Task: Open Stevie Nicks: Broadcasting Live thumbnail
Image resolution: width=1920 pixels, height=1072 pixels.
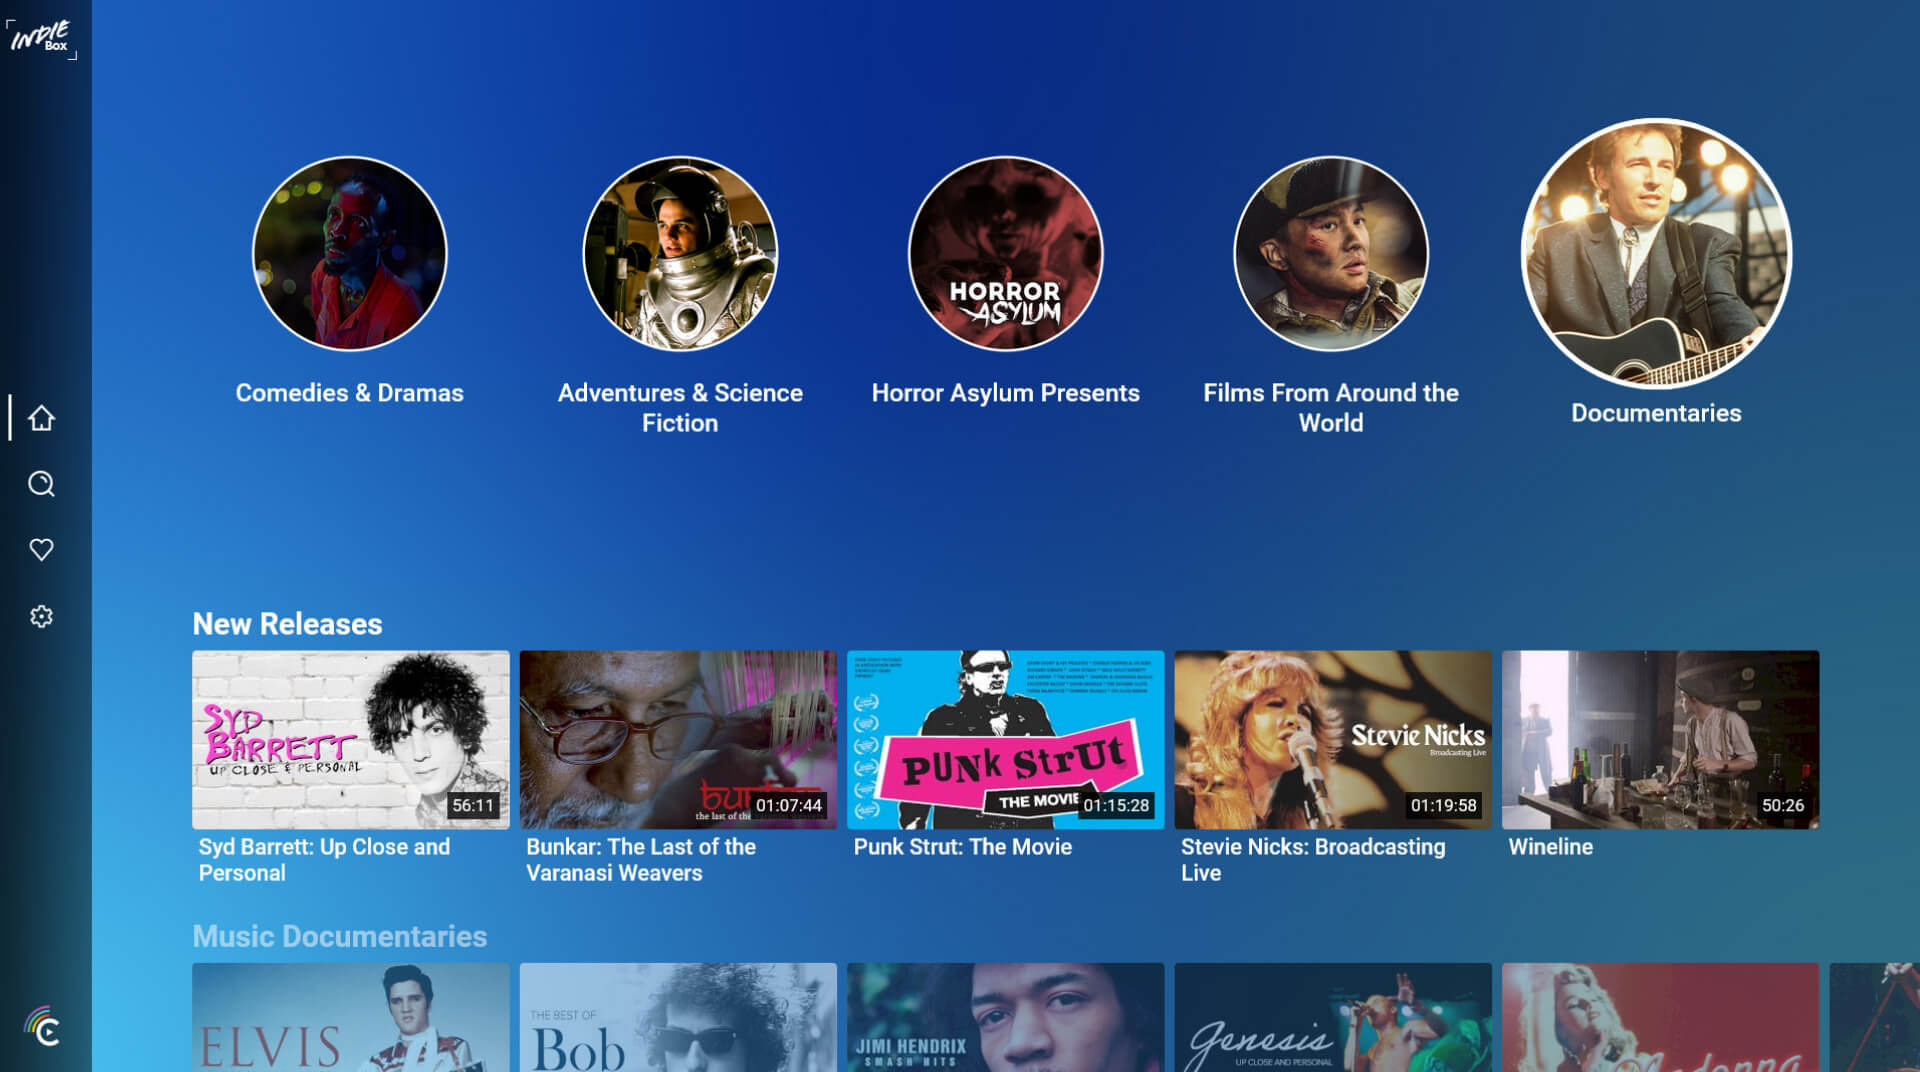Action: pyautogui.click(x=1332, y=739)
